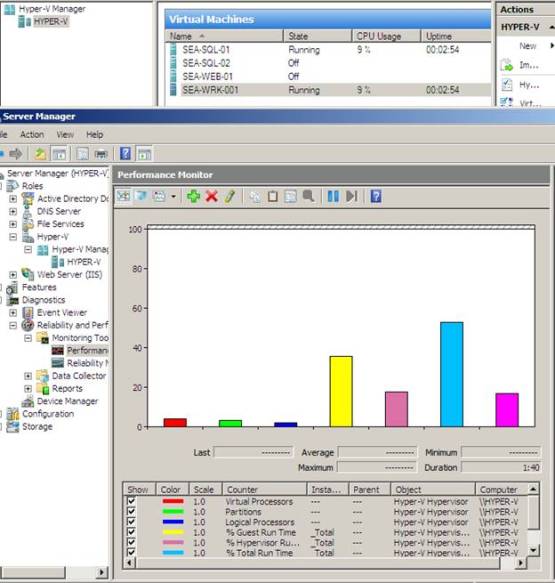555x583 pixels.
Task: Click View Current Activity icon
Action: (123, 196)
